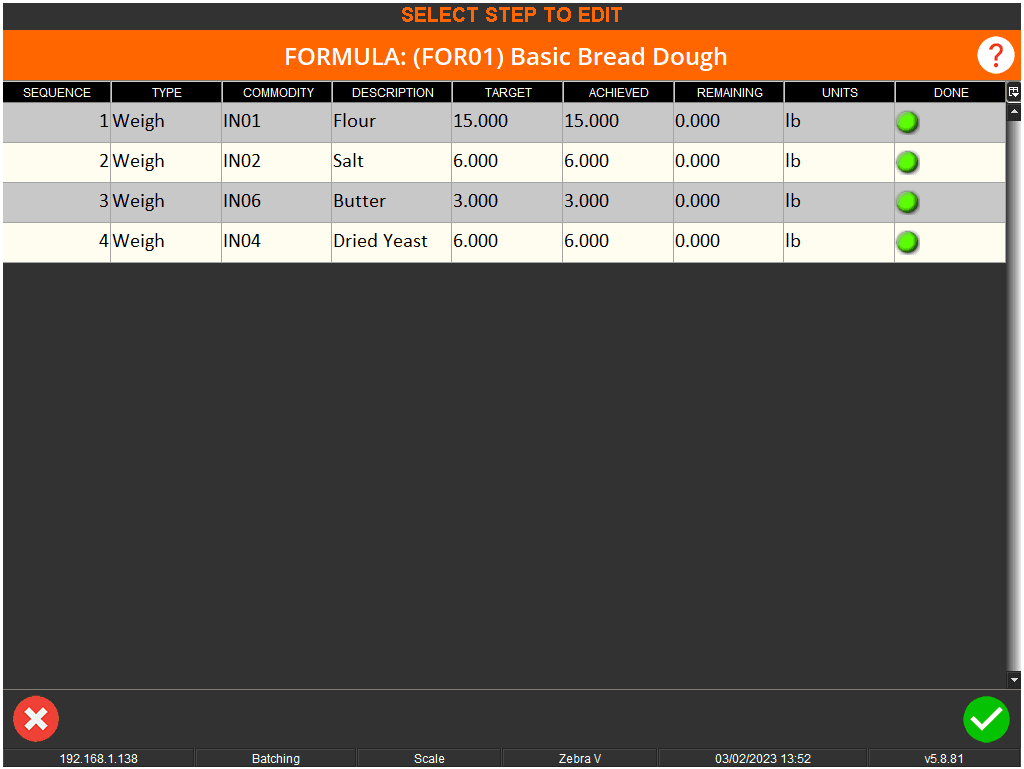This screenshot has height=769, width=1024.
Task: Confirm with the green checkmark icon
Action: [986, 719]
